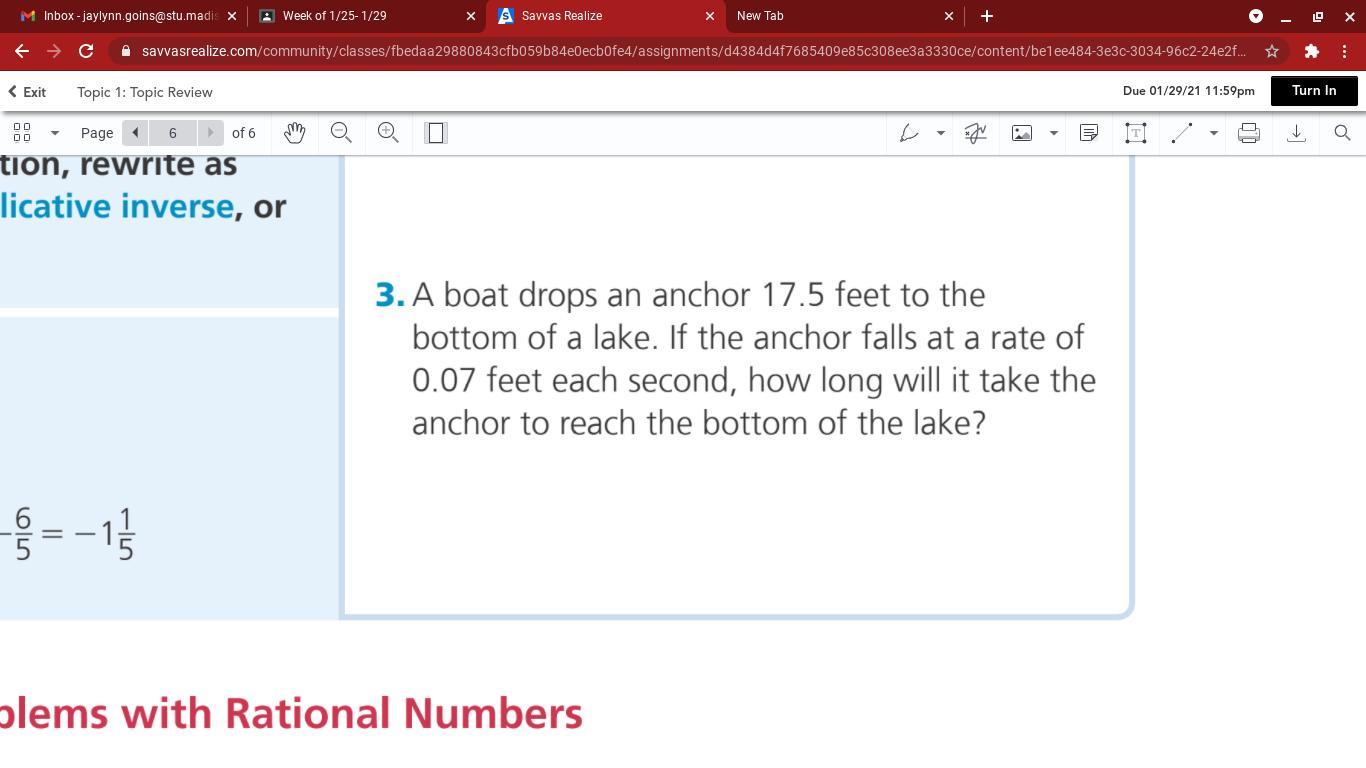
Task: Select the Pan hand tool
Action: (294, 133)
